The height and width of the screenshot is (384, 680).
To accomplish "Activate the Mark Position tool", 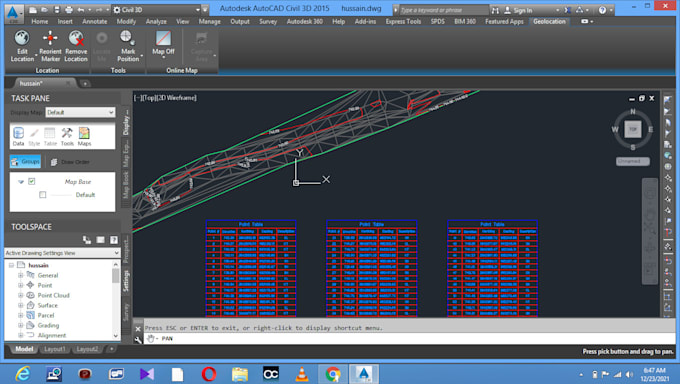I will pos(128,46).
